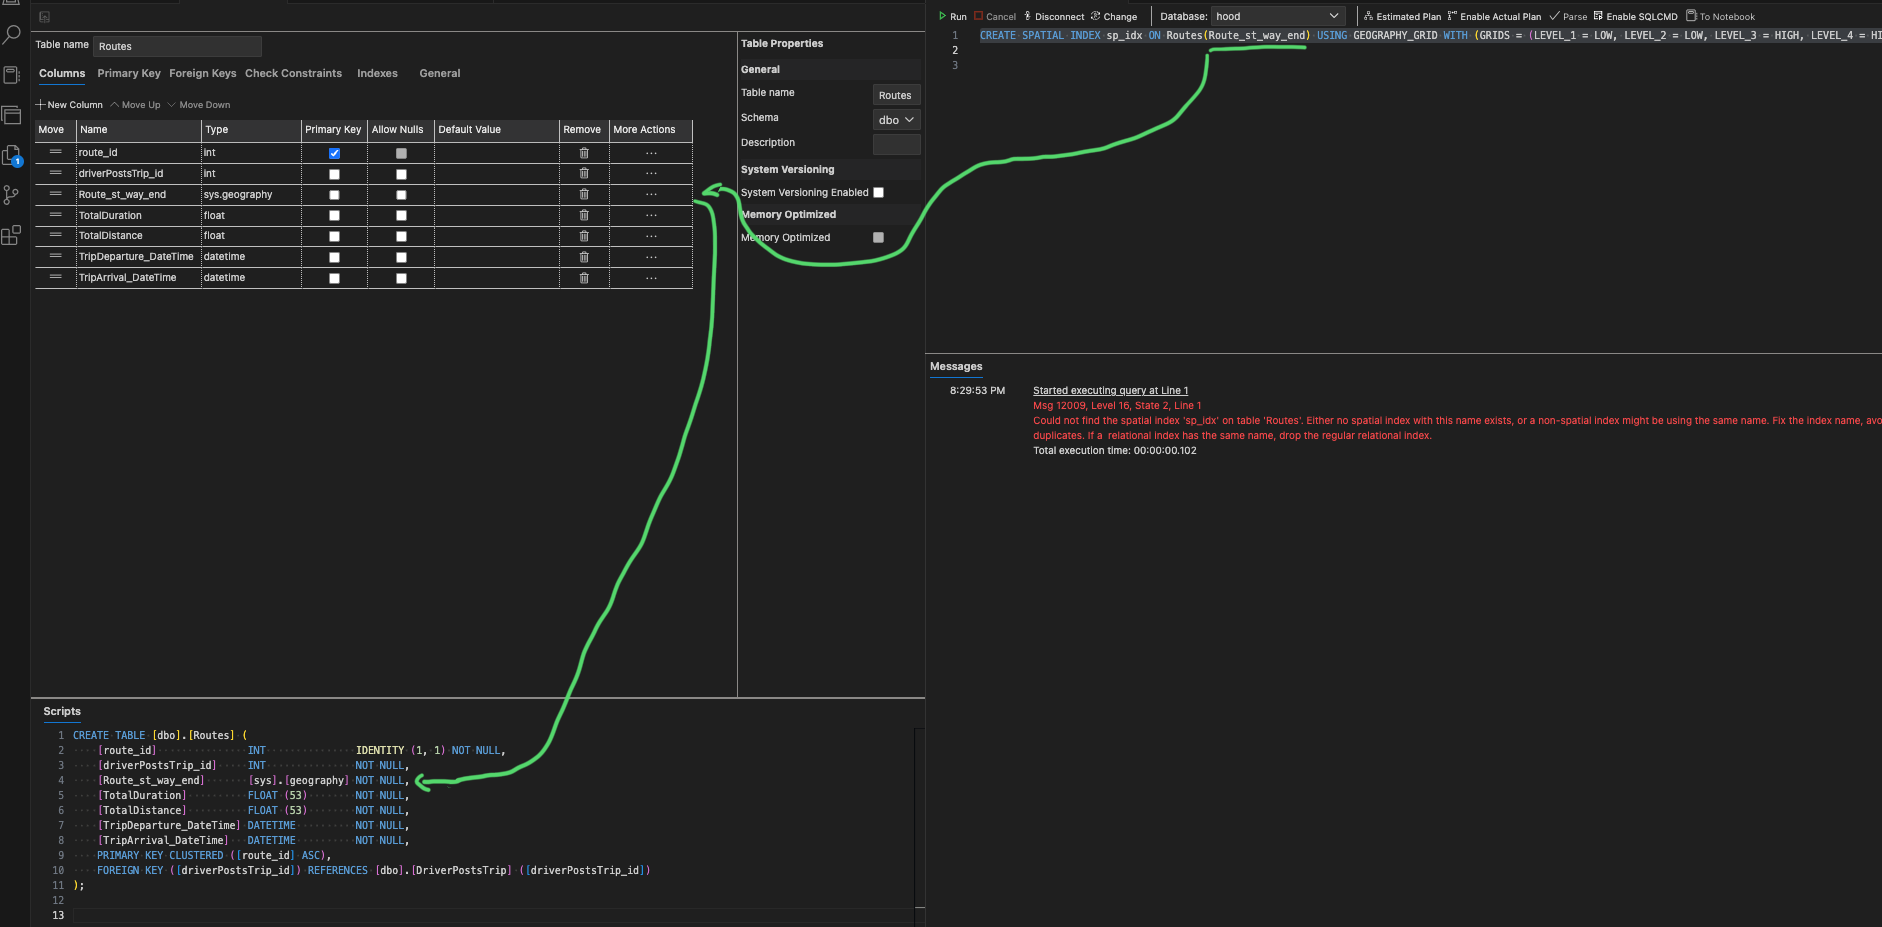This screenshot has width=1882, height=927.
Task: Remove the TotalDistance column with the trash icon
Action: click(x=584, y=236)
